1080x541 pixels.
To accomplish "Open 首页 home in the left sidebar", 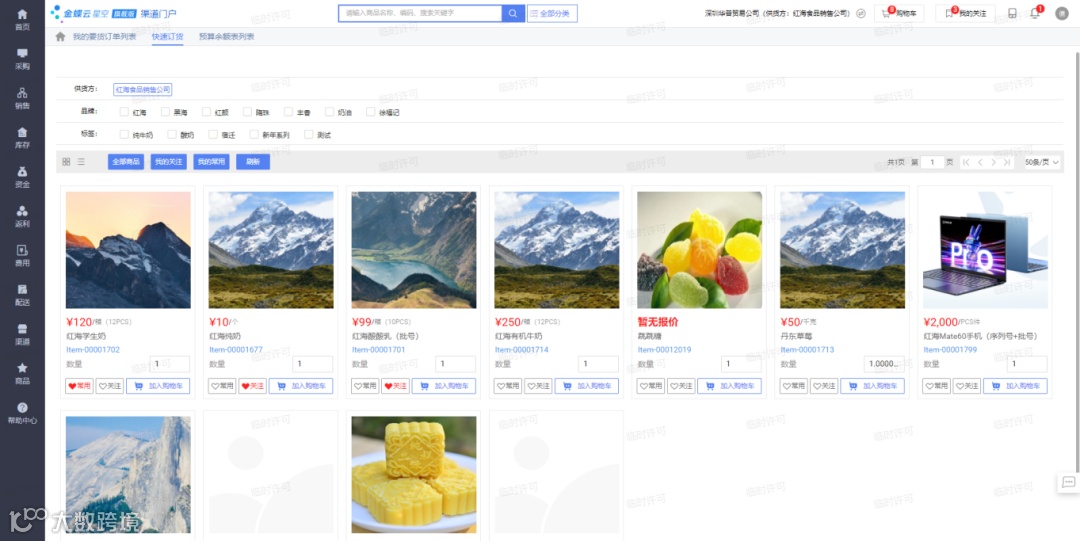I will 22,19.
